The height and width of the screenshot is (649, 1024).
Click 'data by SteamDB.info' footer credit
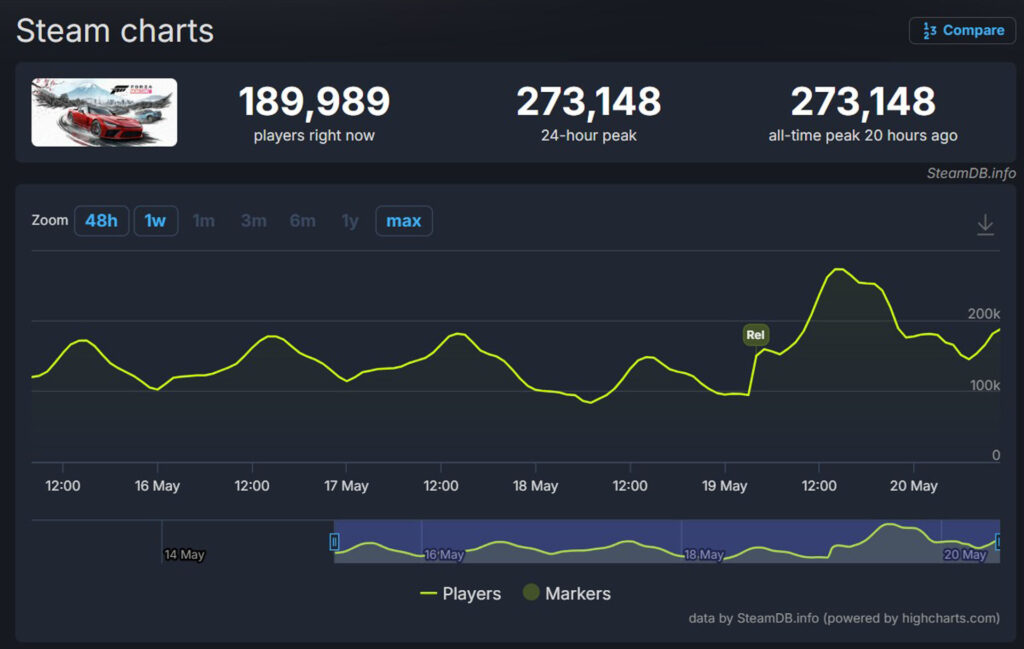pyautogui.click(x=844, y=618)
